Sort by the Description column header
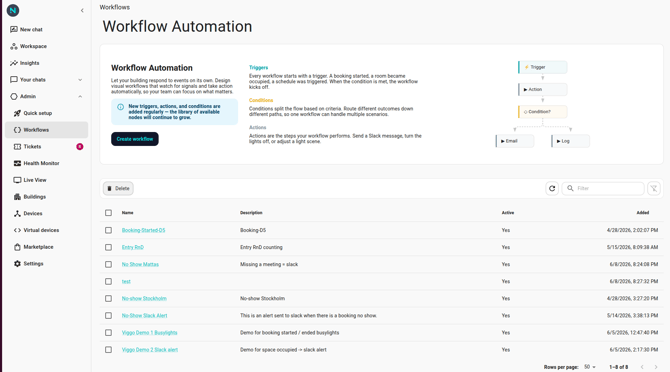This screenshot has height=372, width=670. [251, 213]
